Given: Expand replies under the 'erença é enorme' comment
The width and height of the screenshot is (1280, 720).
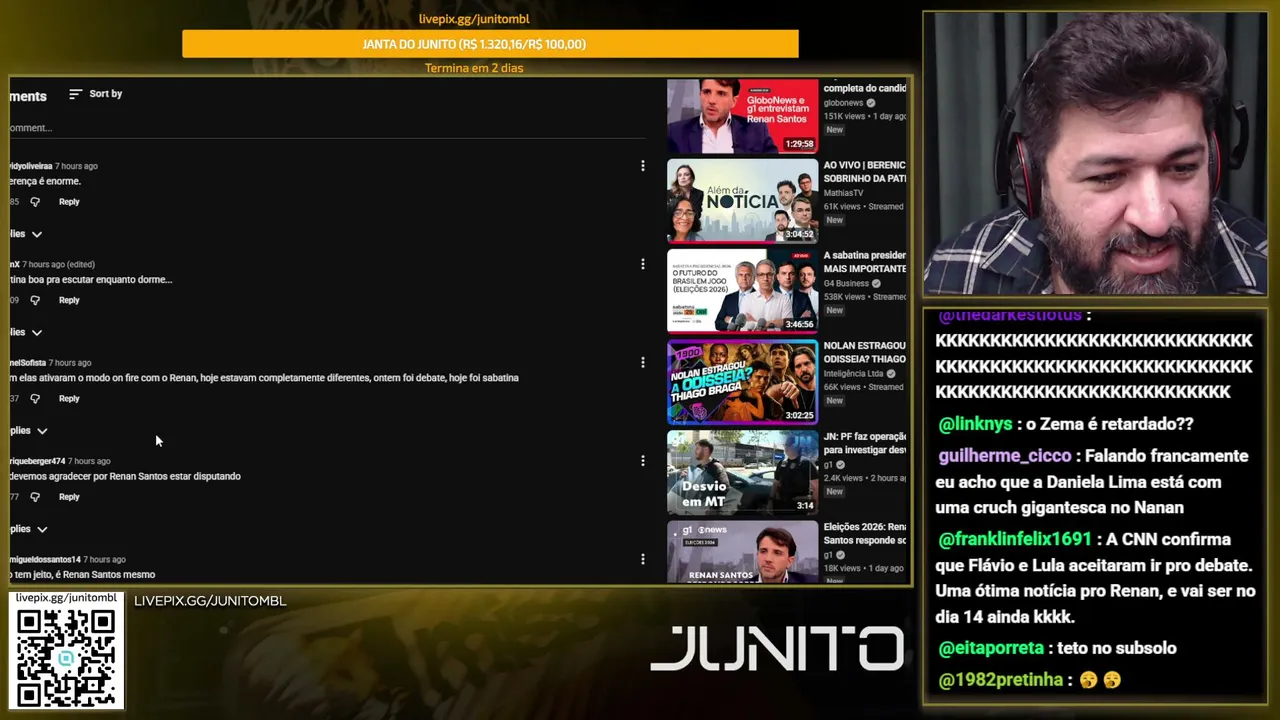Looking at the screenshot, I should coord(27,234).
